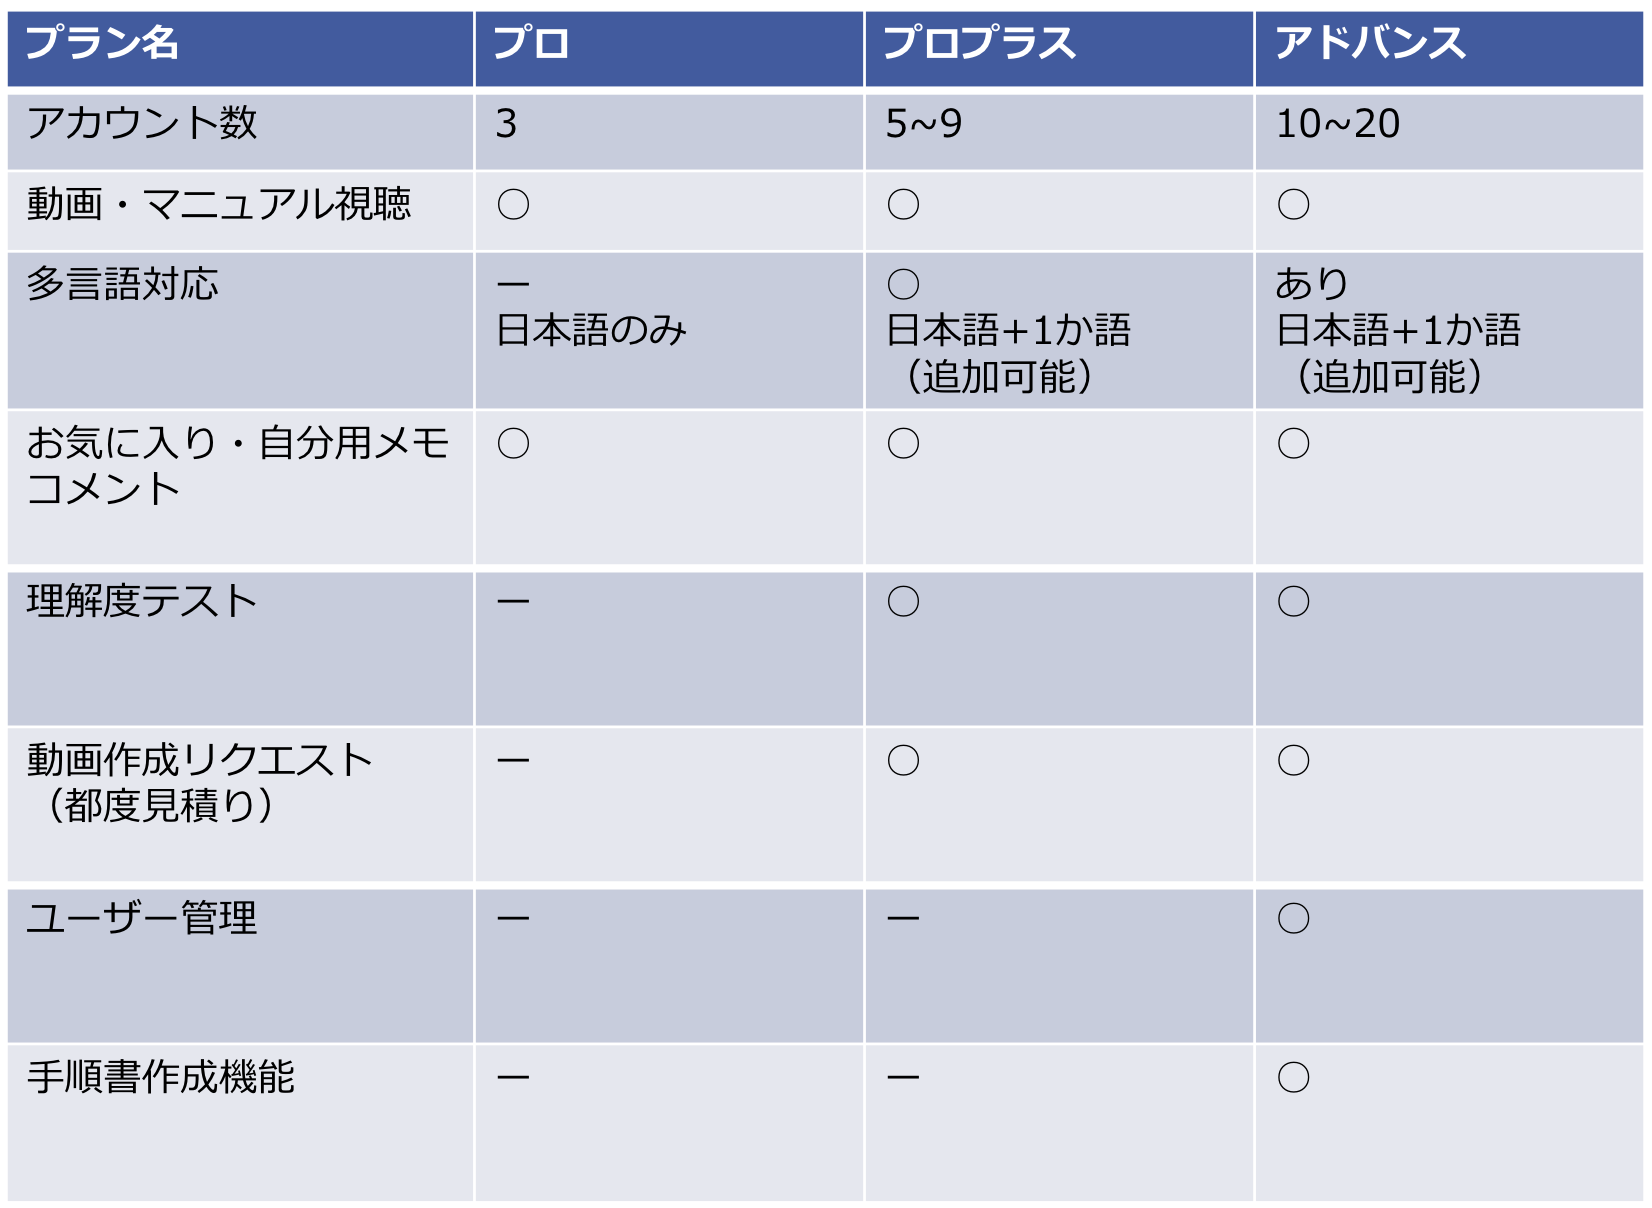Click the dash for プロプラス 手順書作成機能

point(903,1078)
